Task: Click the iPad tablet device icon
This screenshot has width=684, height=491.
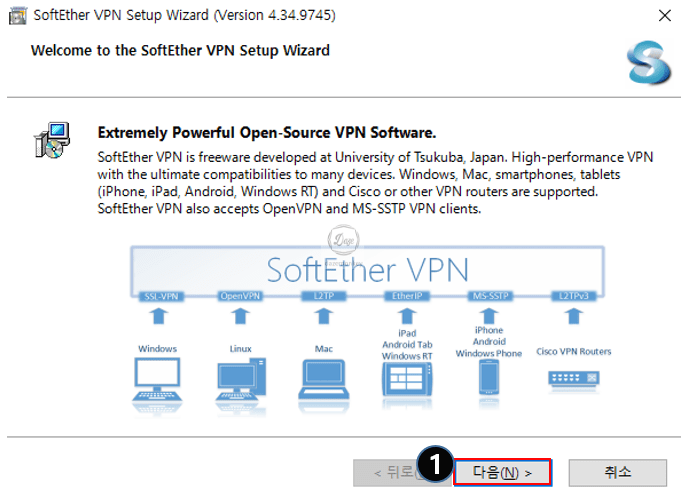Action: point(407,379)
